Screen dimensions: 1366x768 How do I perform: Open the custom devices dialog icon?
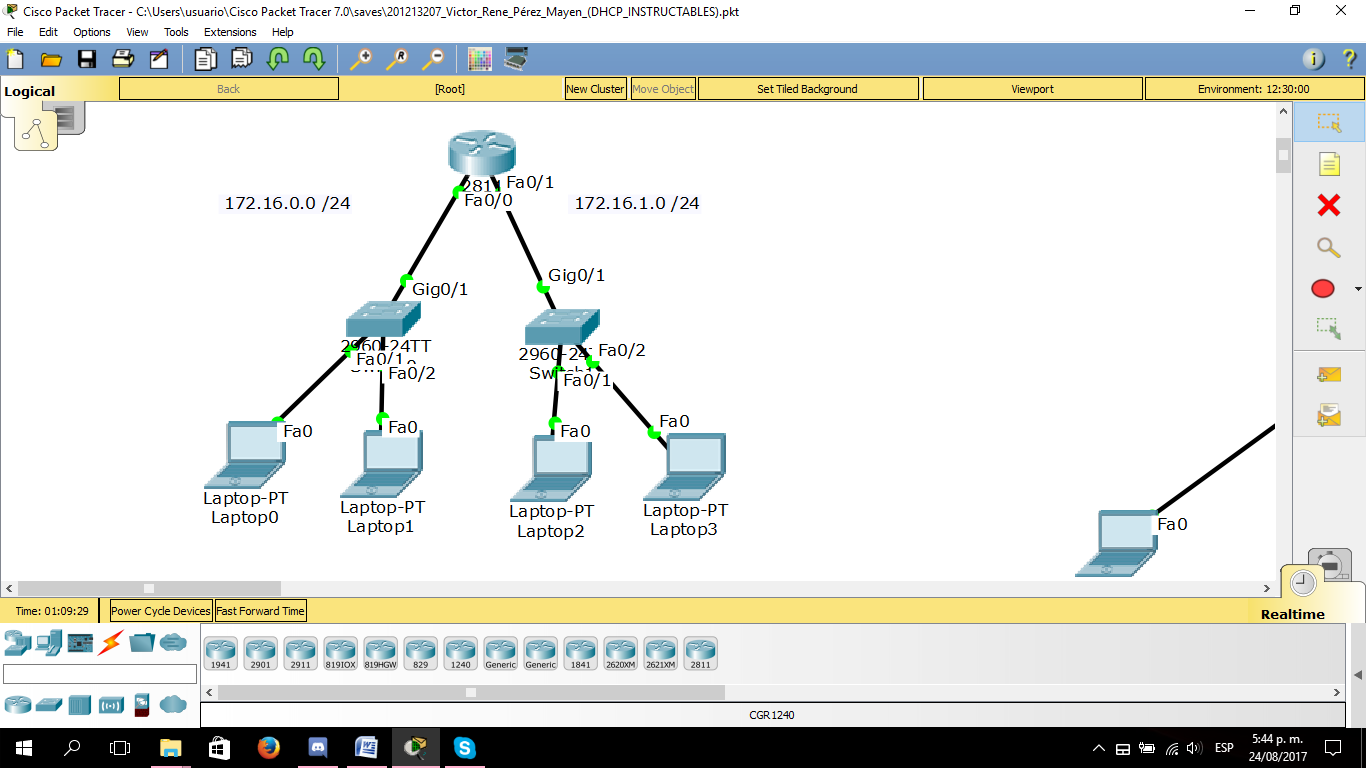[x=516, y=59]
